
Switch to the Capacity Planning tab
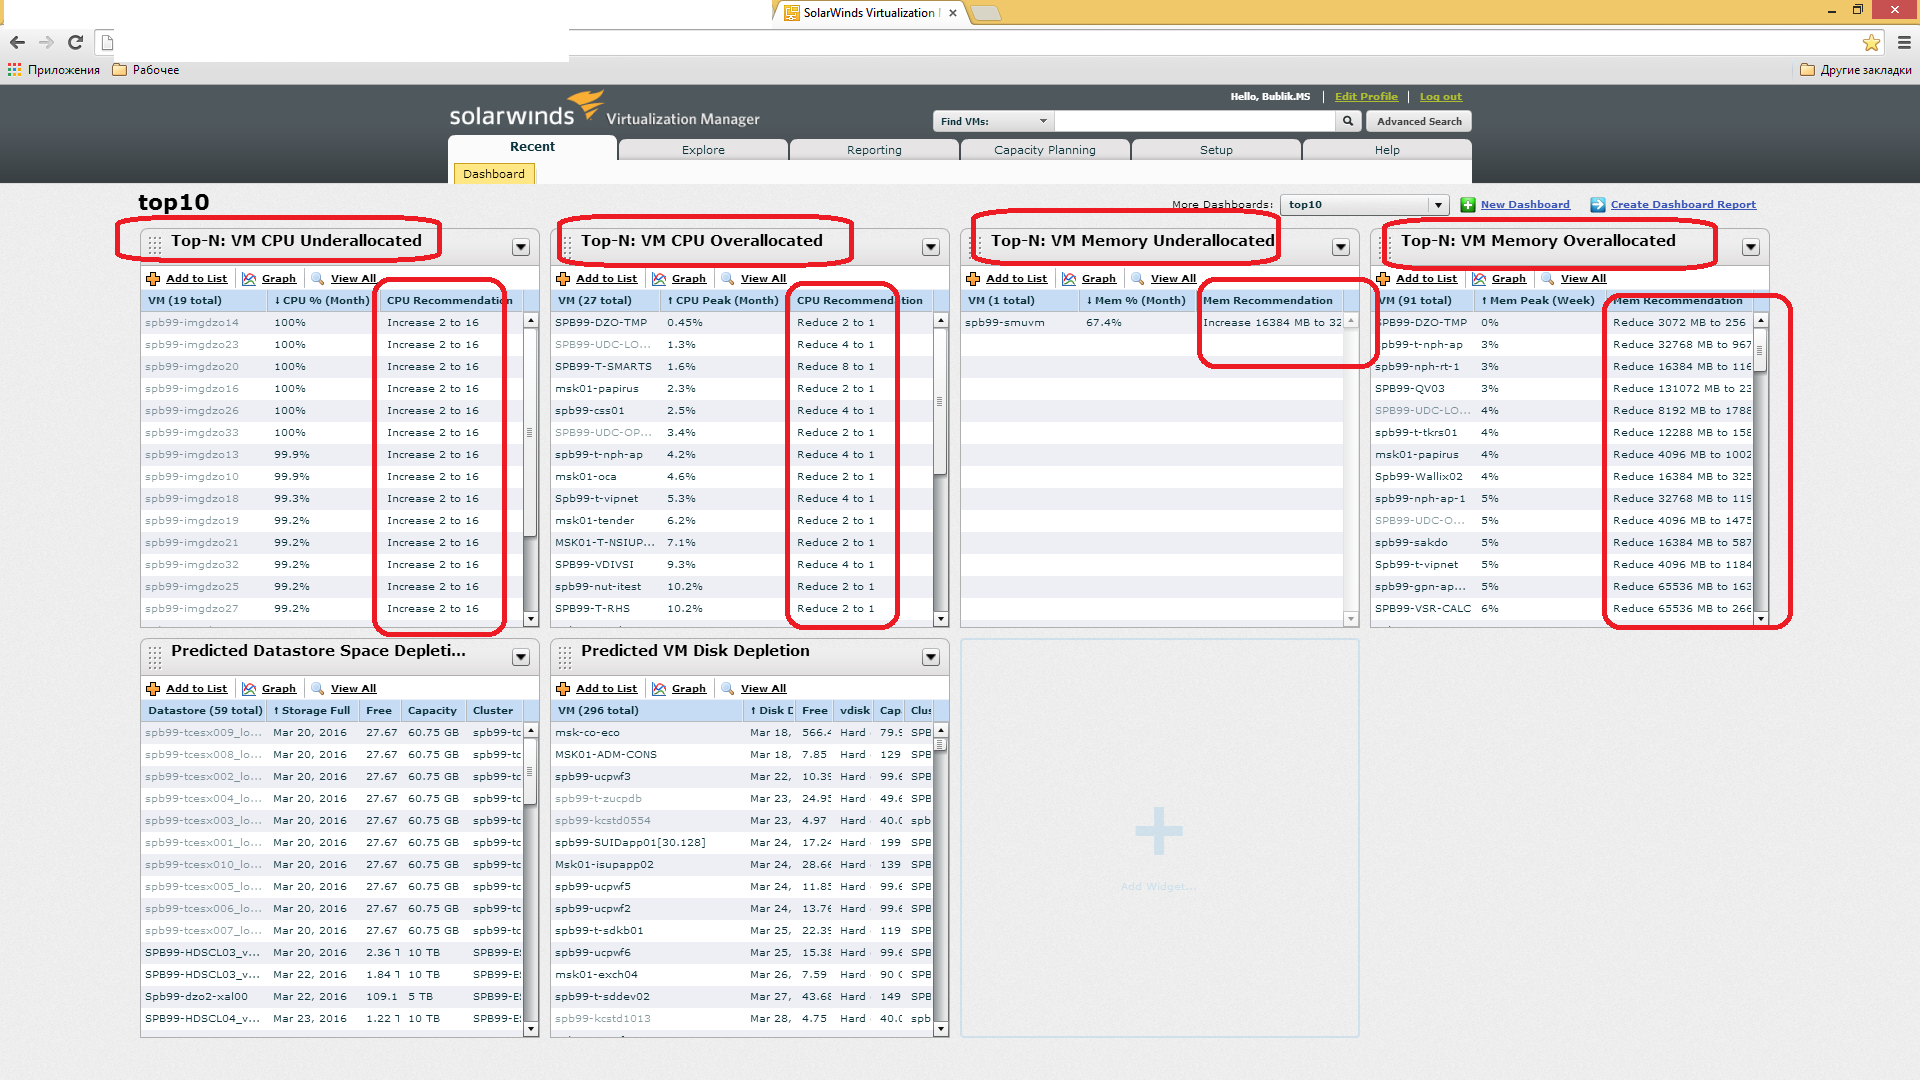point(1045,150)
